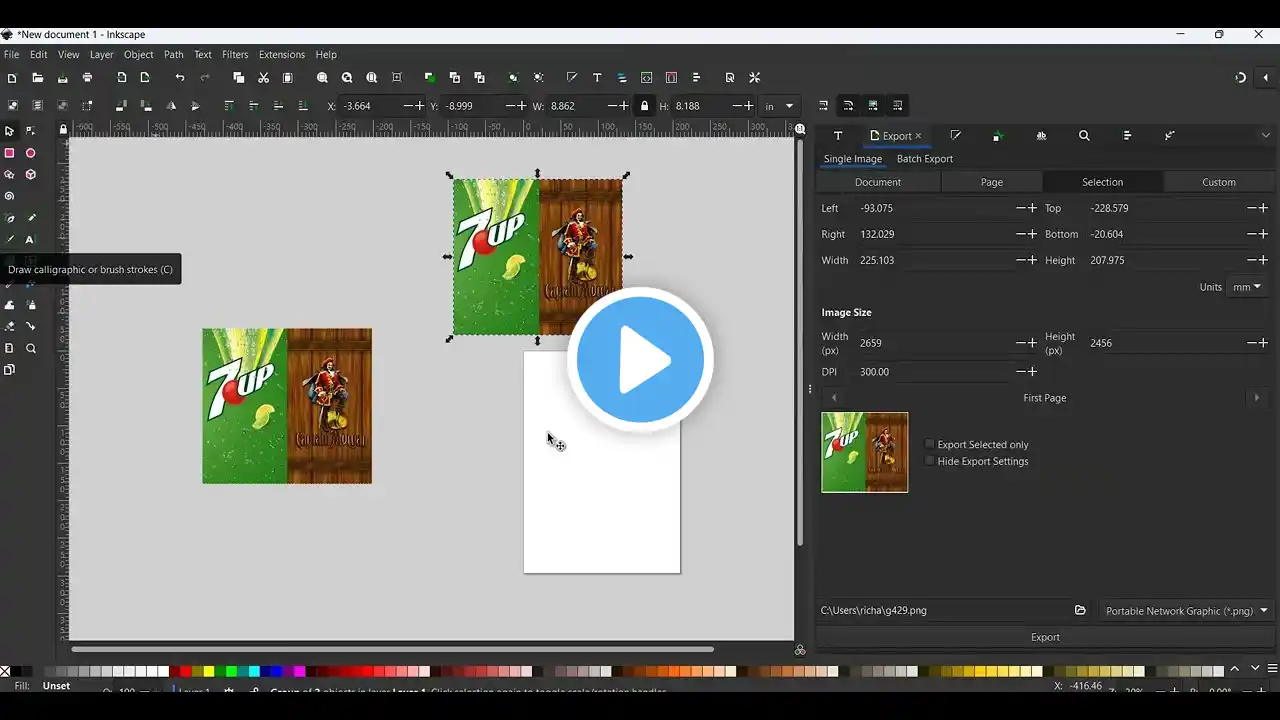
Task: Select the Page export area button
Action: (x=991, y=182)
